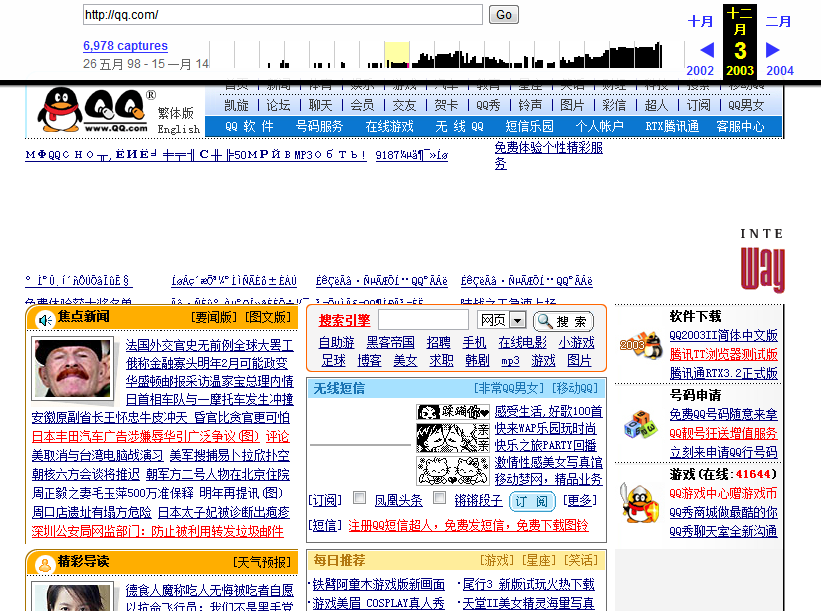Select 十月 in the Wayback toolbar
821x611 pixels.
700,21
